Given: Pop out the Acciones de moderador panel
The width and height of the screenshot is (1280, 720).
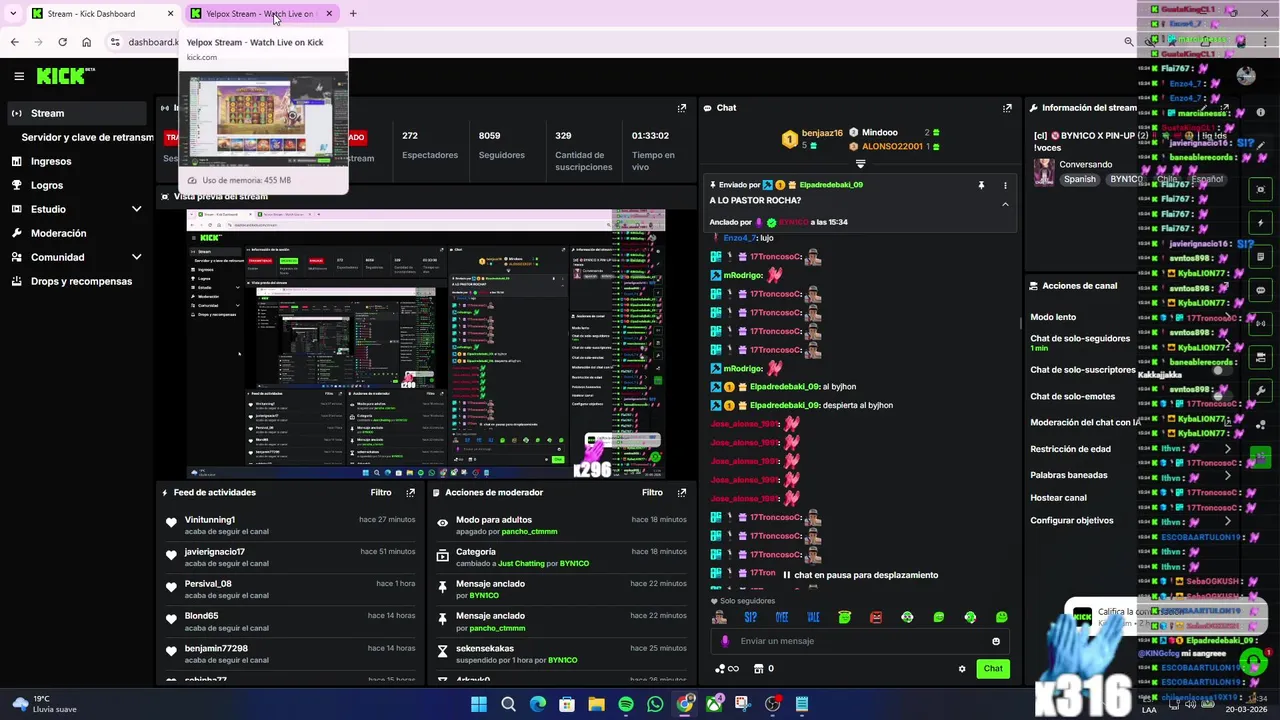Looking at the screenshot, I should click(682, 493).
